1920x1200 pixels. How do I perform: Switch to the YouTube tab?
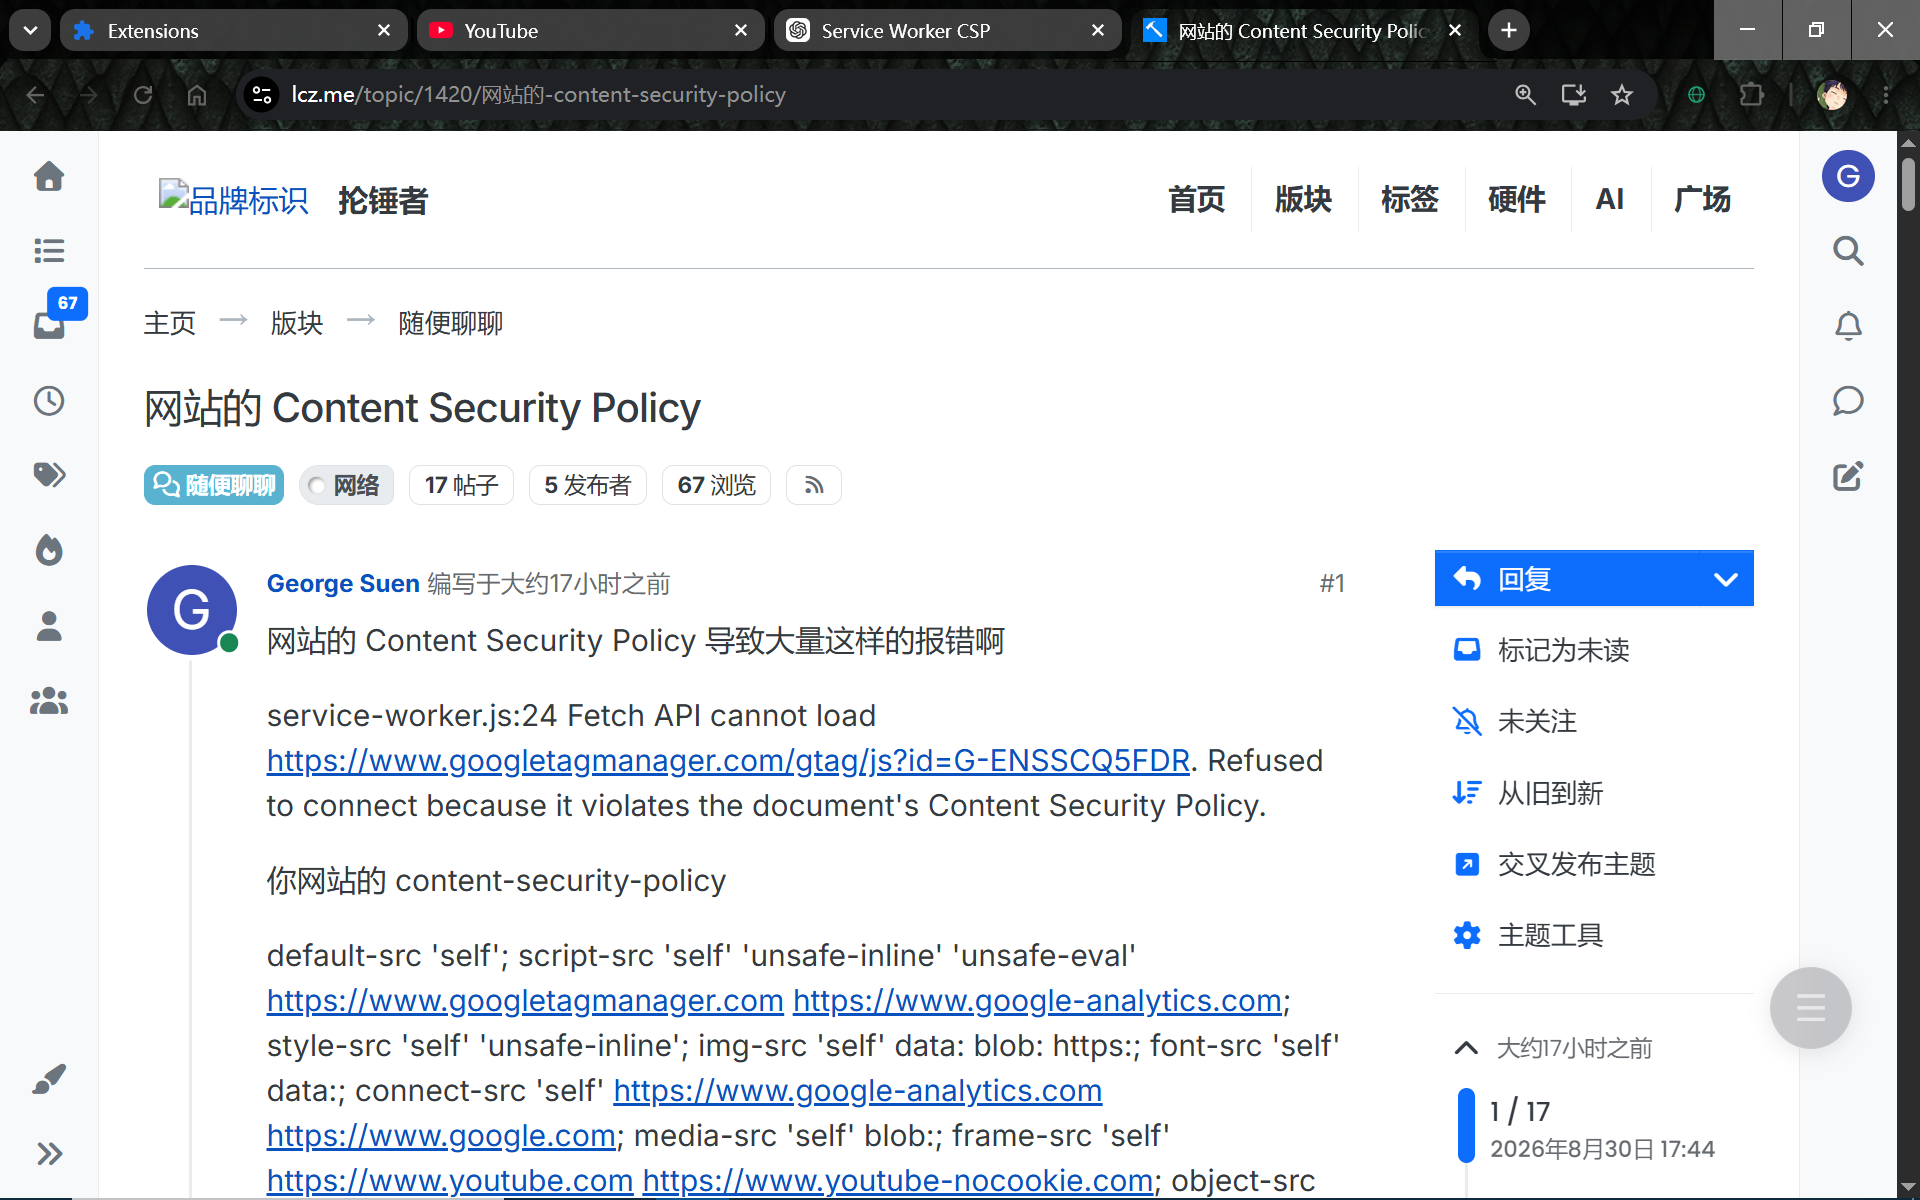pos(590,31)
